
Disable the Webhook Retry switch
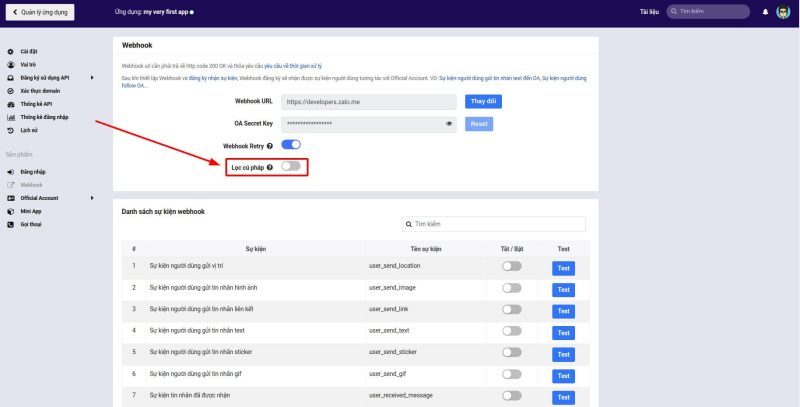click(291, 145)
